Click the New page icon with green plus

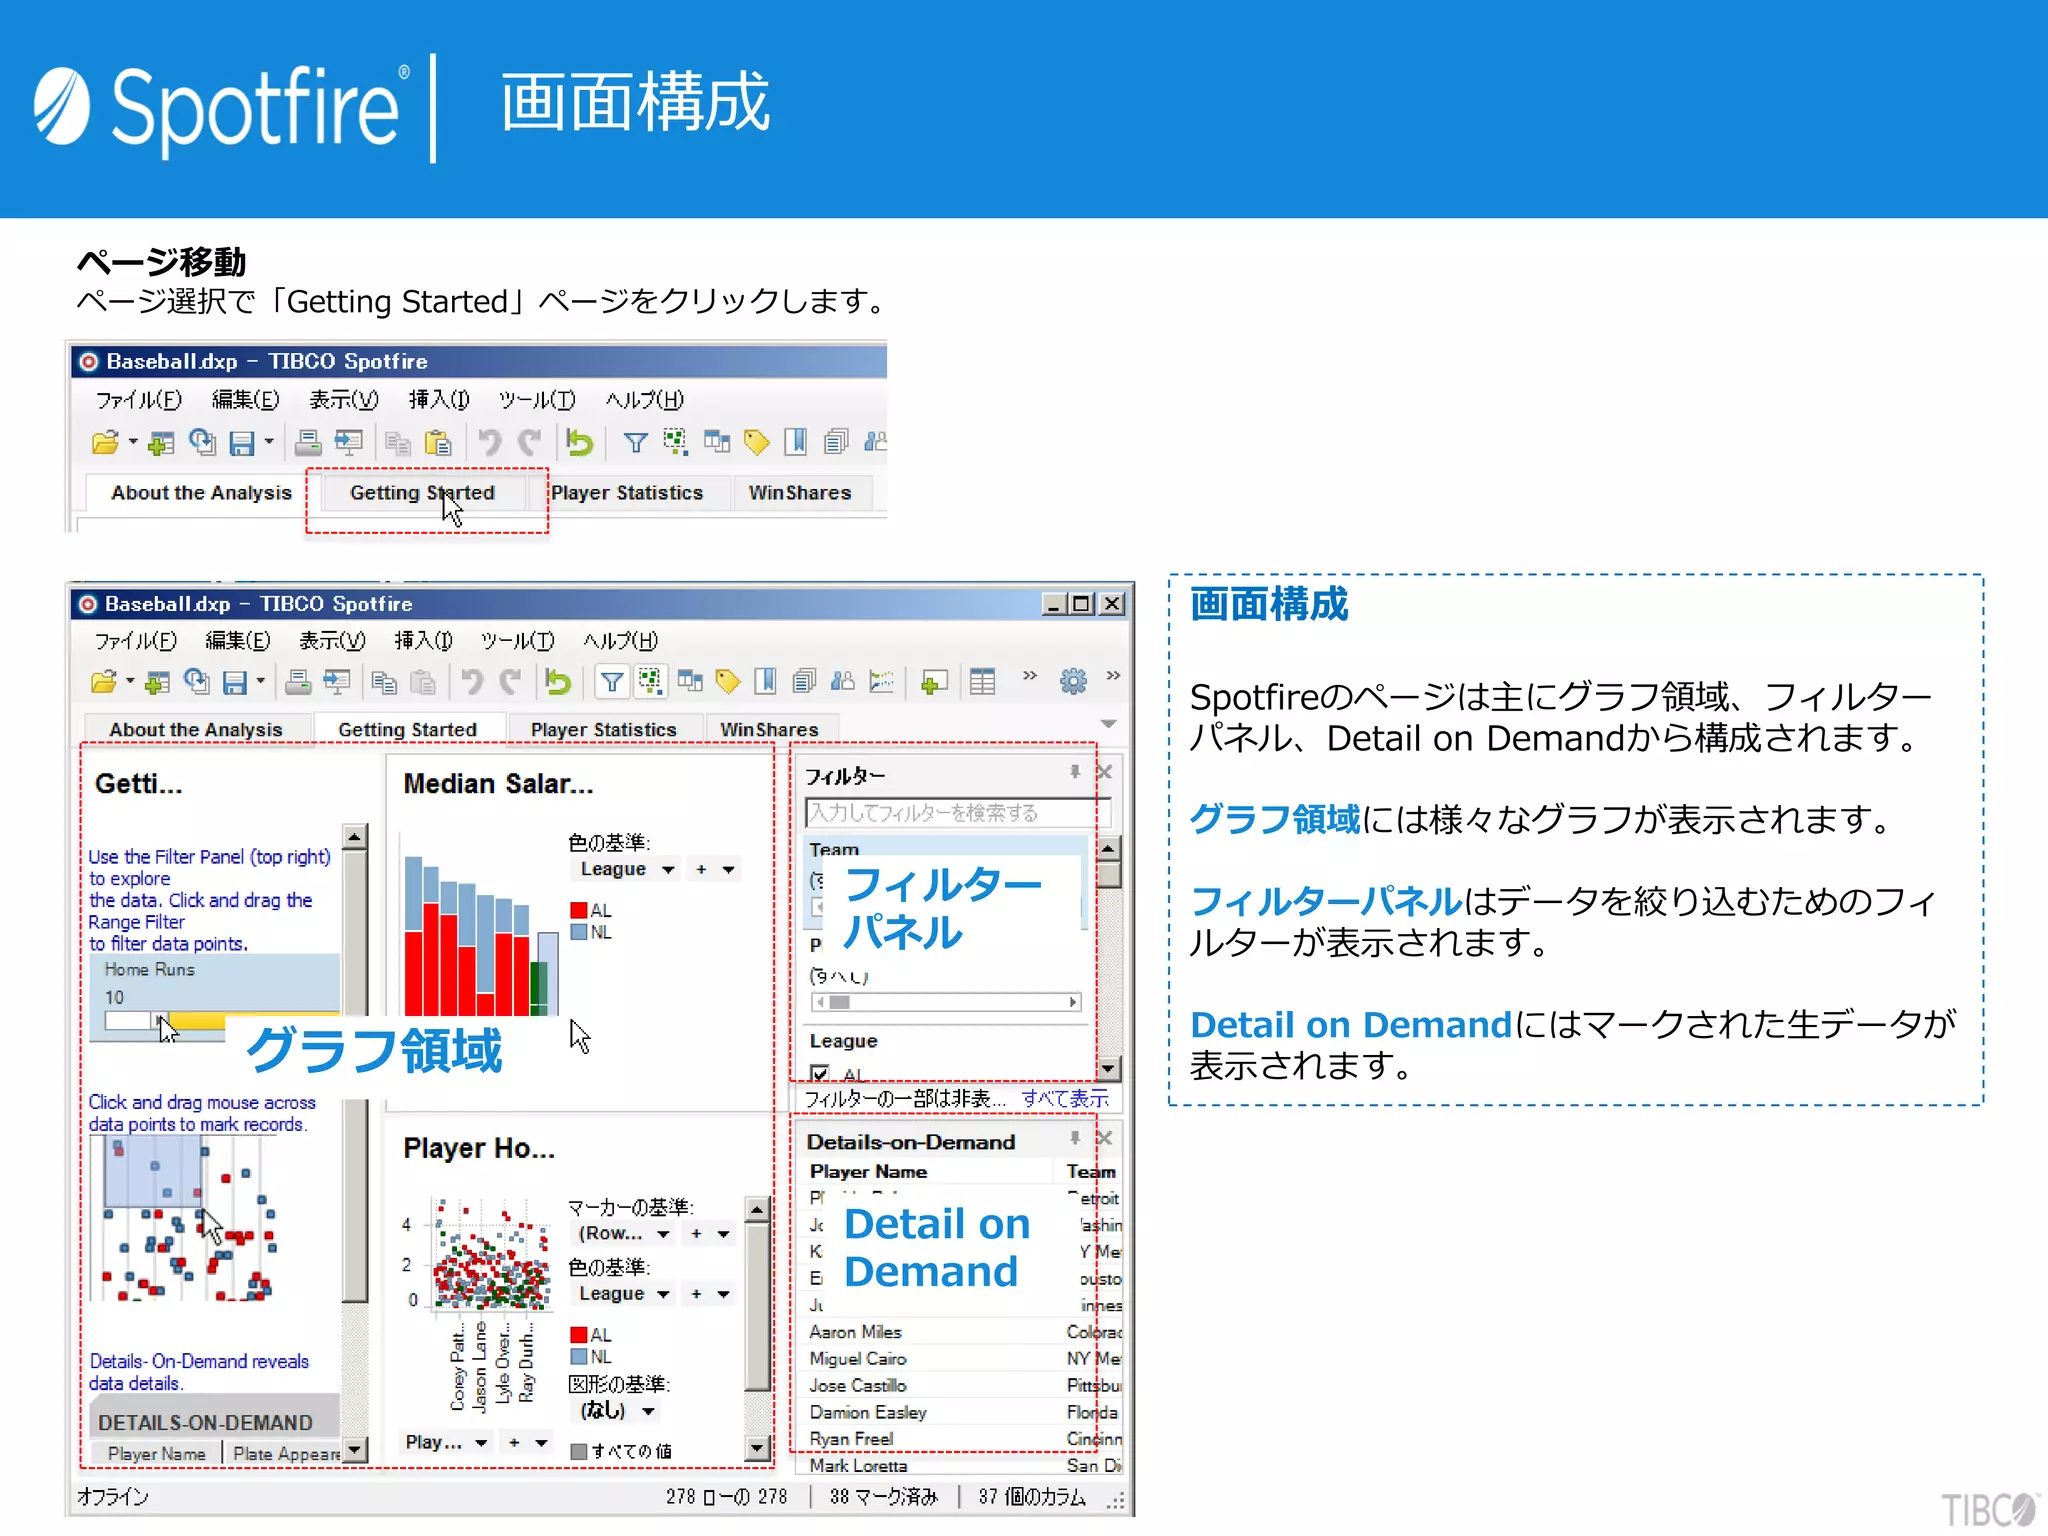(x=934, y=683)
